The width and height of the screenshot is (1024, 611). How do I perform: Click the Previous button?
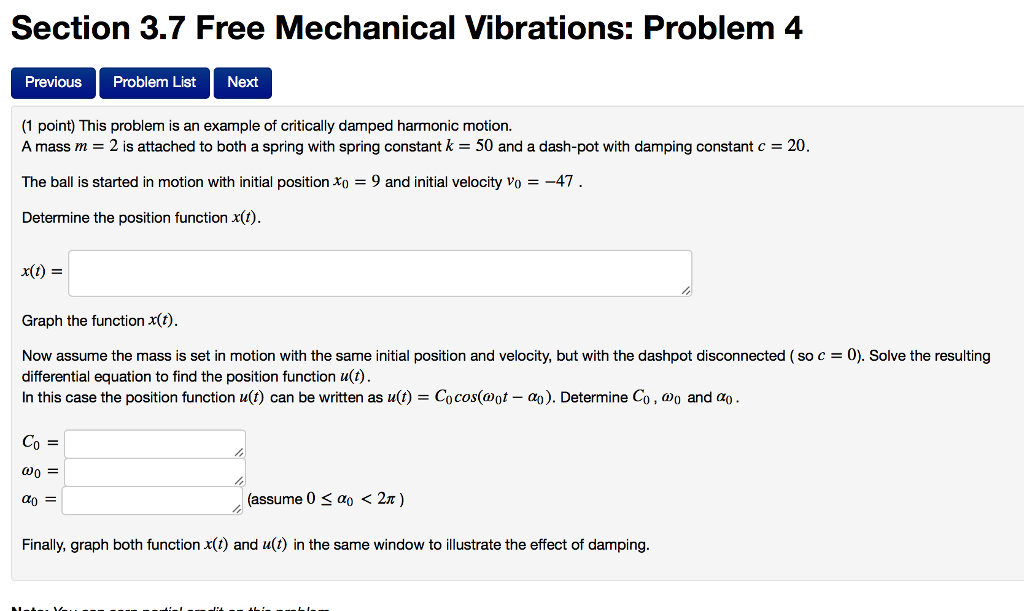click(53, 82)
